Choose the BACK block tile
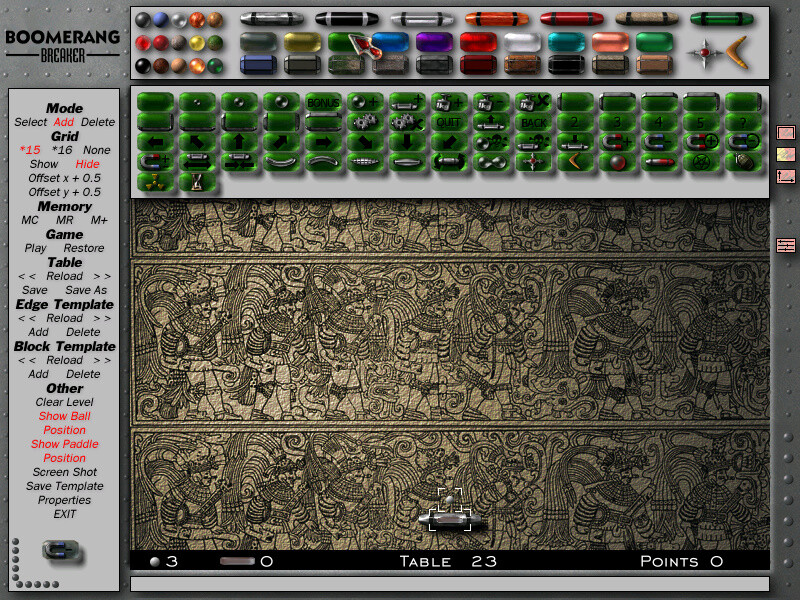Screen dimensions: 800x600 coord(532,122)
